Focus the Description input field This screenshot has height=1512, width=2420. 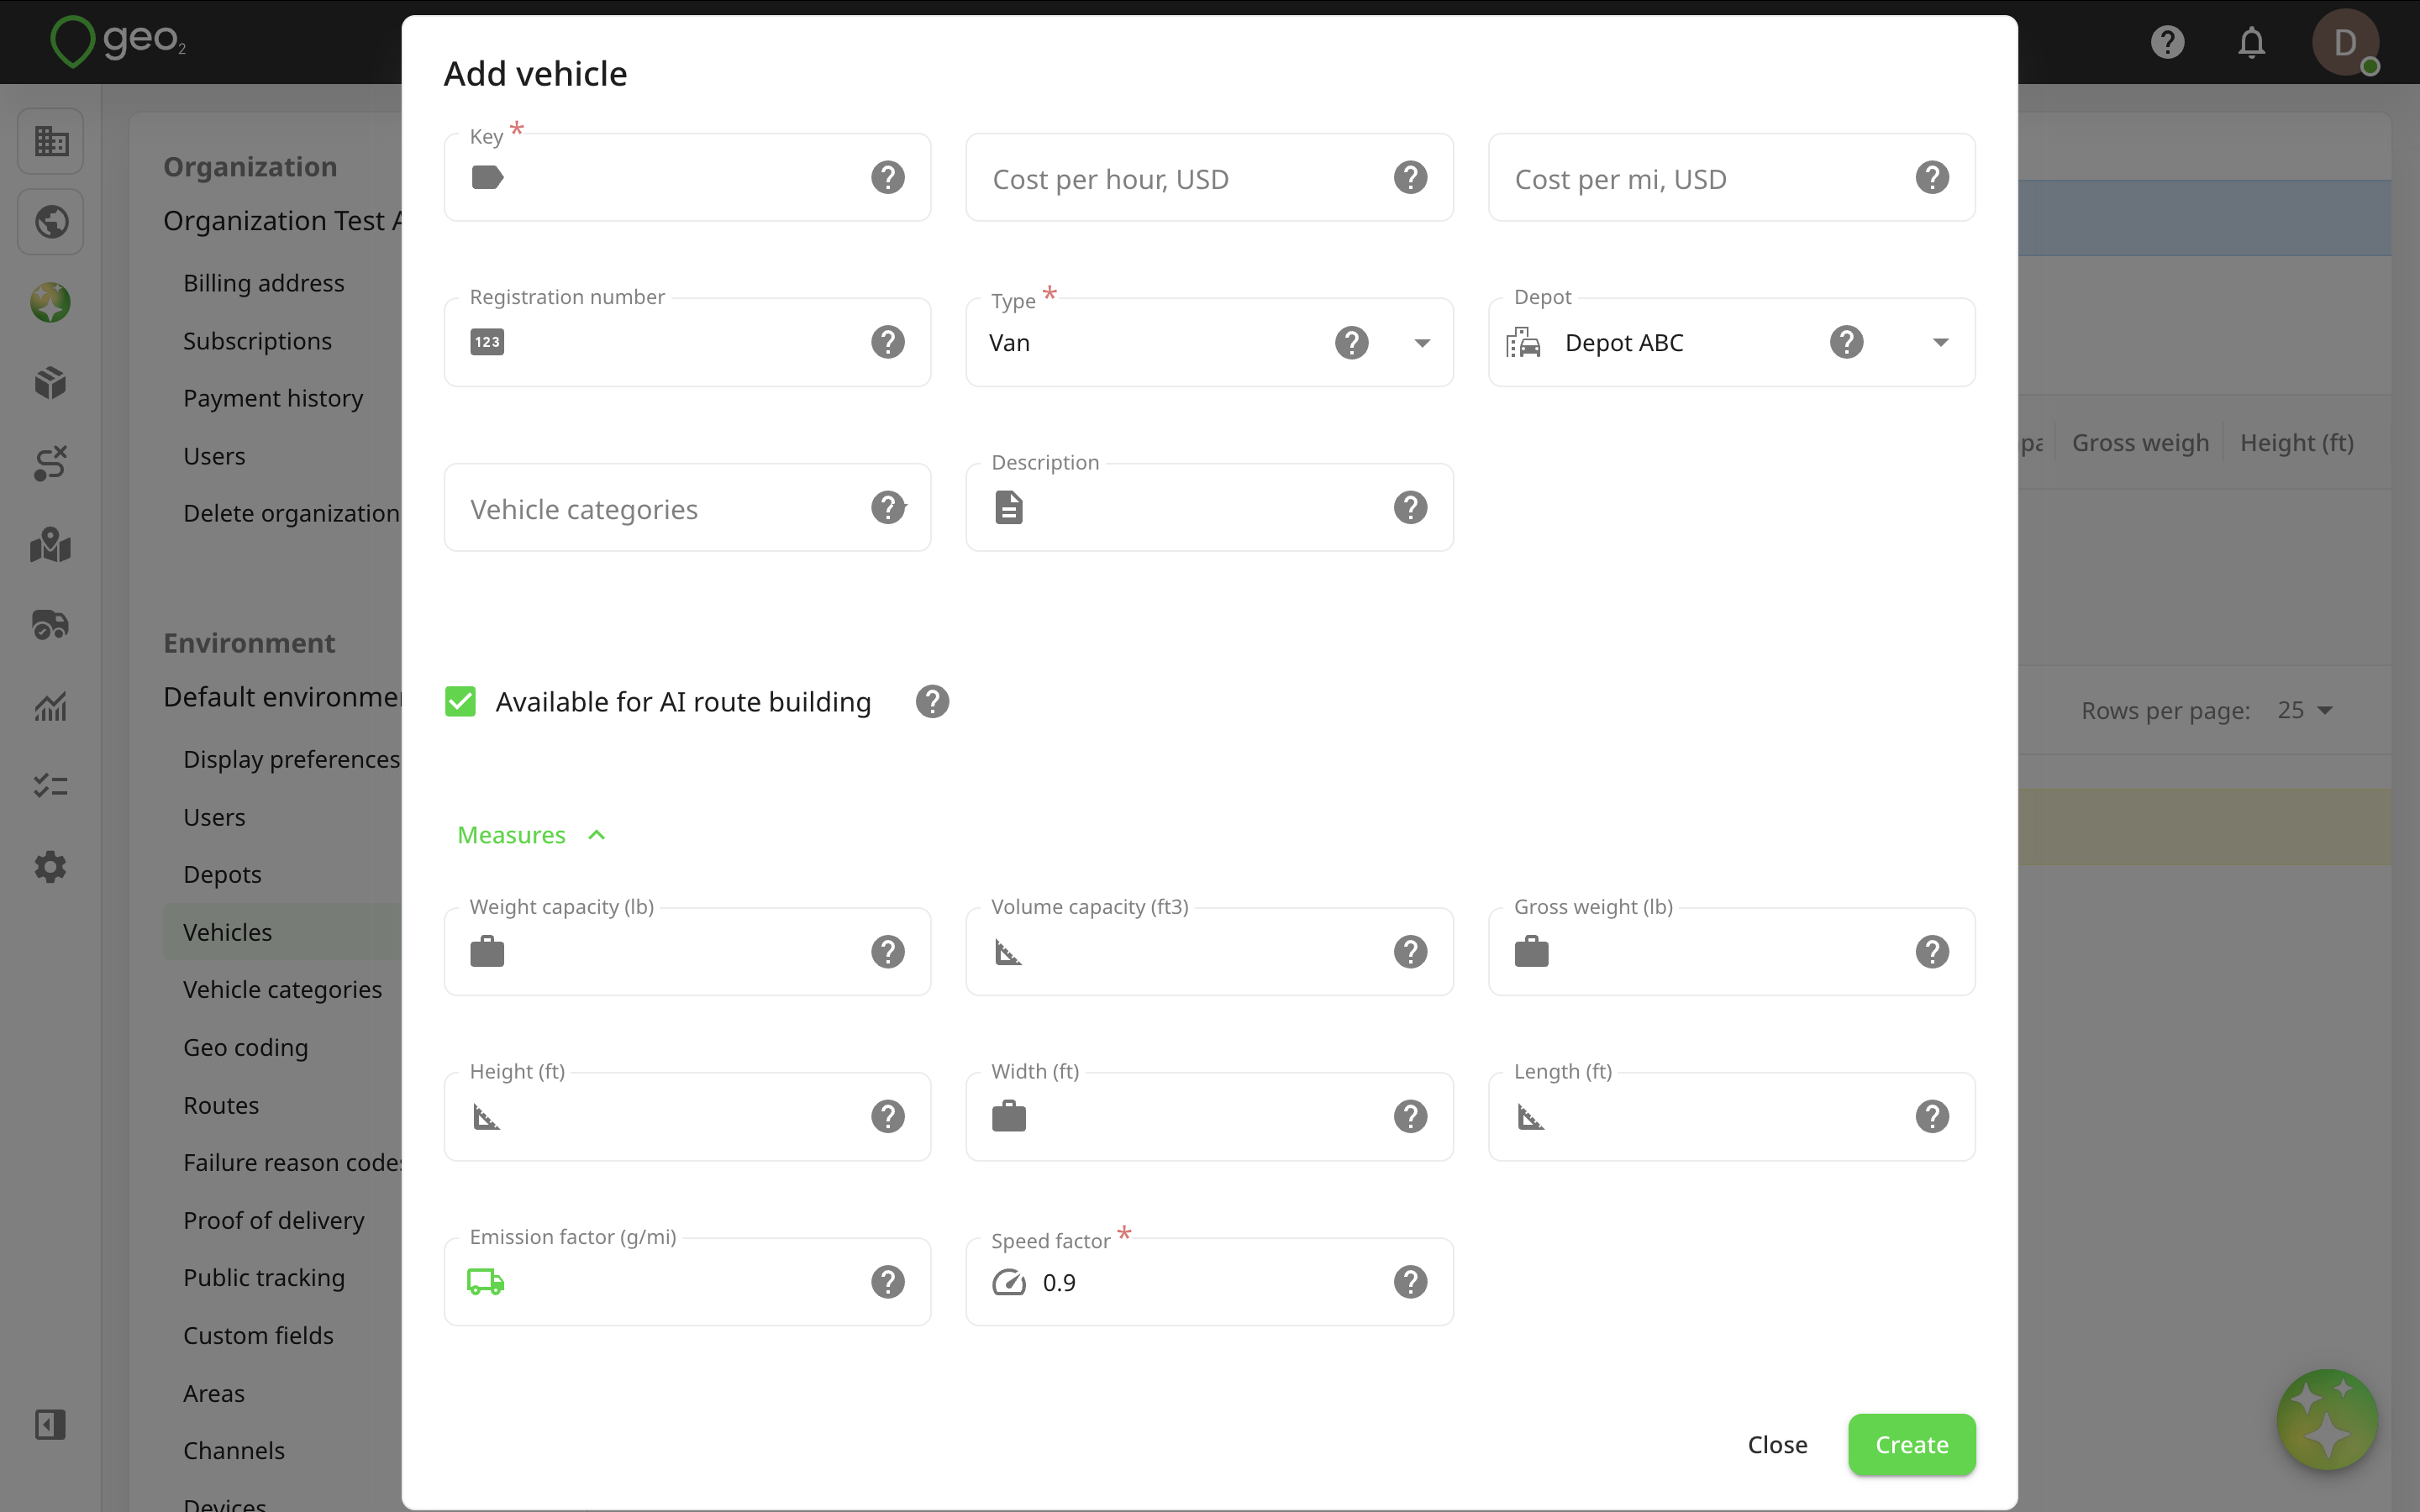tap(1209, 508)
